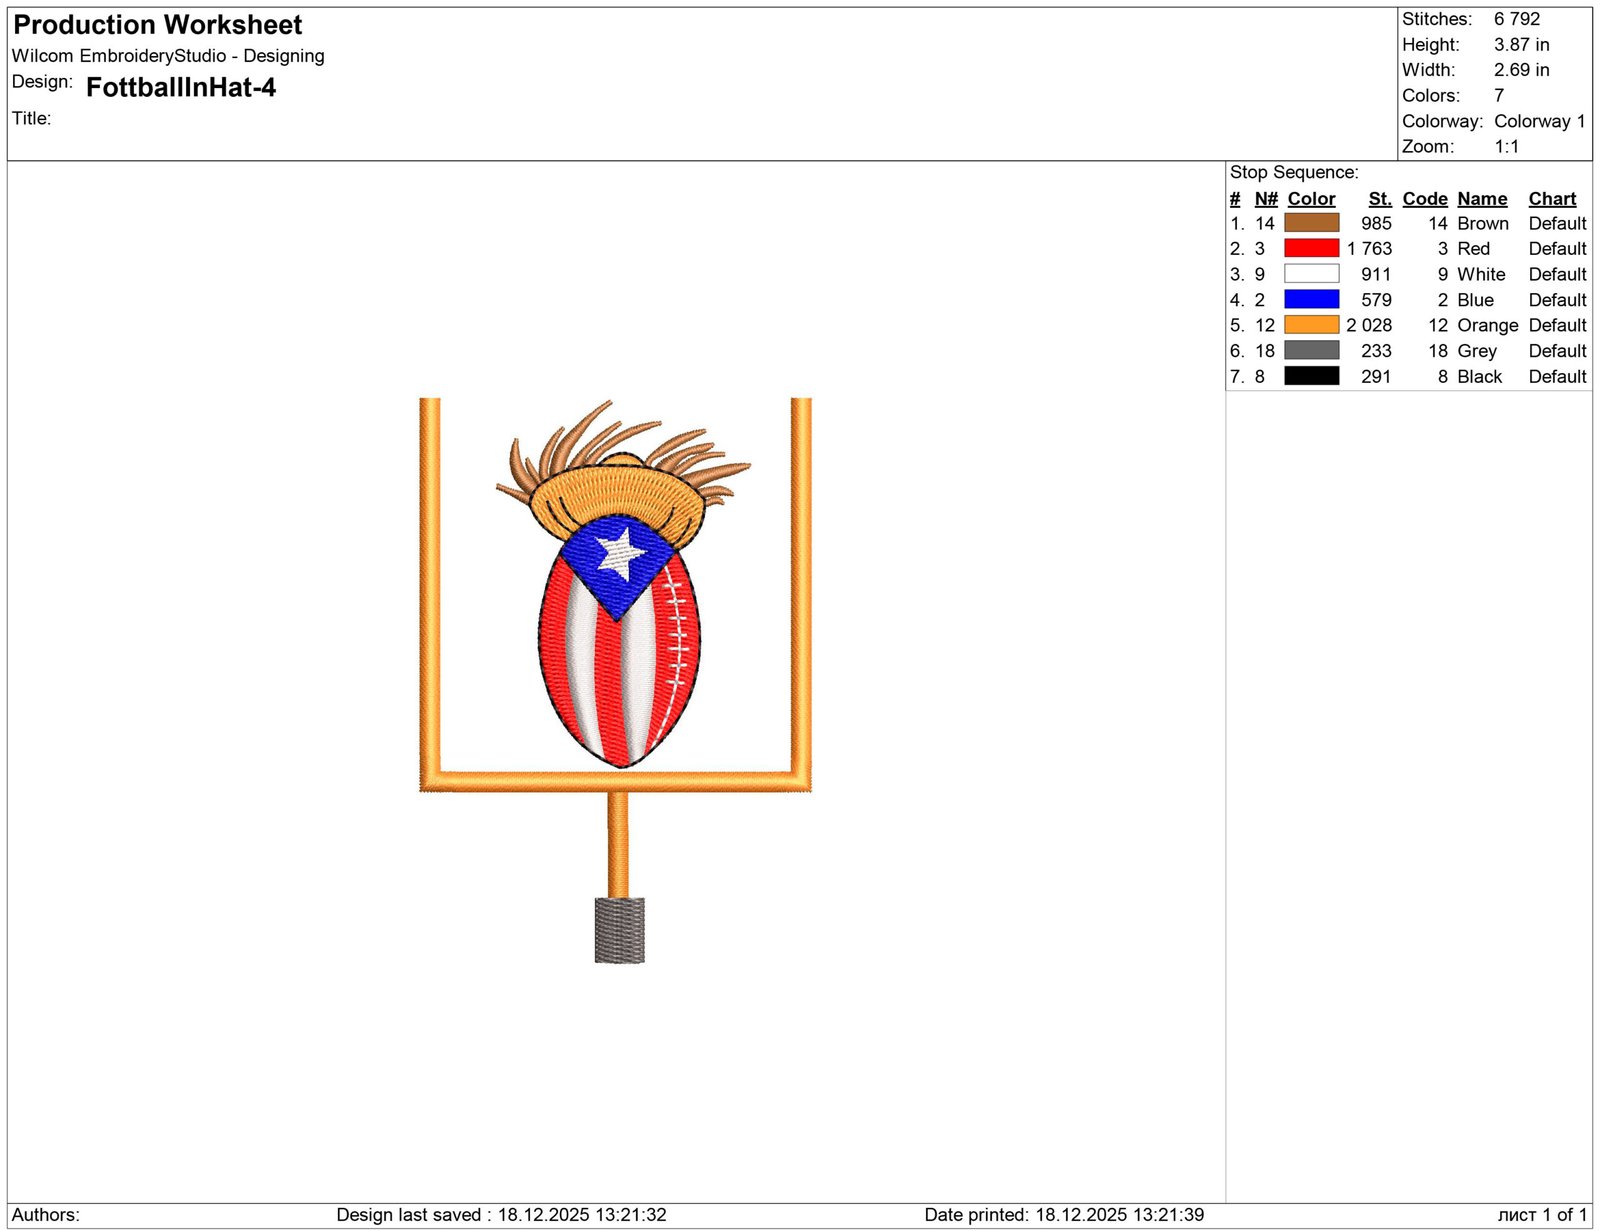Choose the Grey color swatch

pos(1310,350)
